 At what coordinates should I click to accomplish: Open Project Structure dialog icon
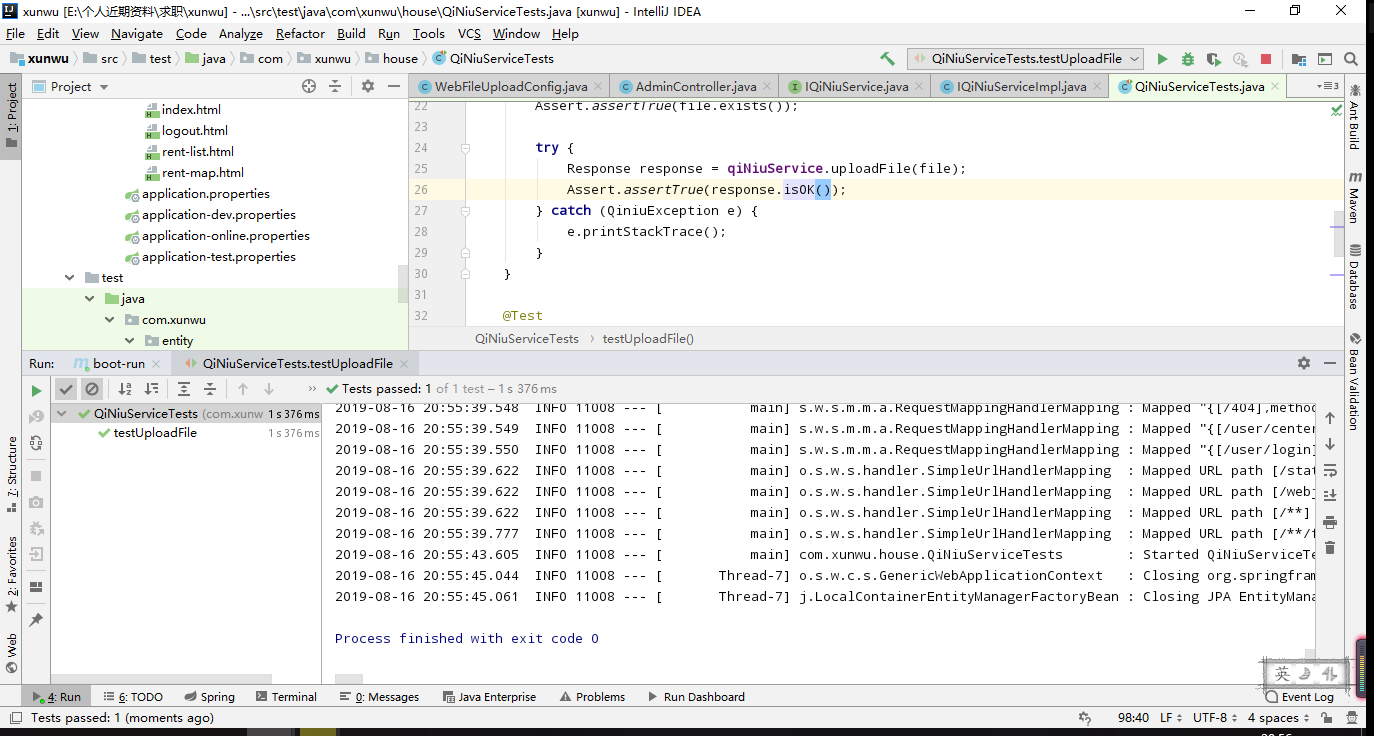[1299, 59]
